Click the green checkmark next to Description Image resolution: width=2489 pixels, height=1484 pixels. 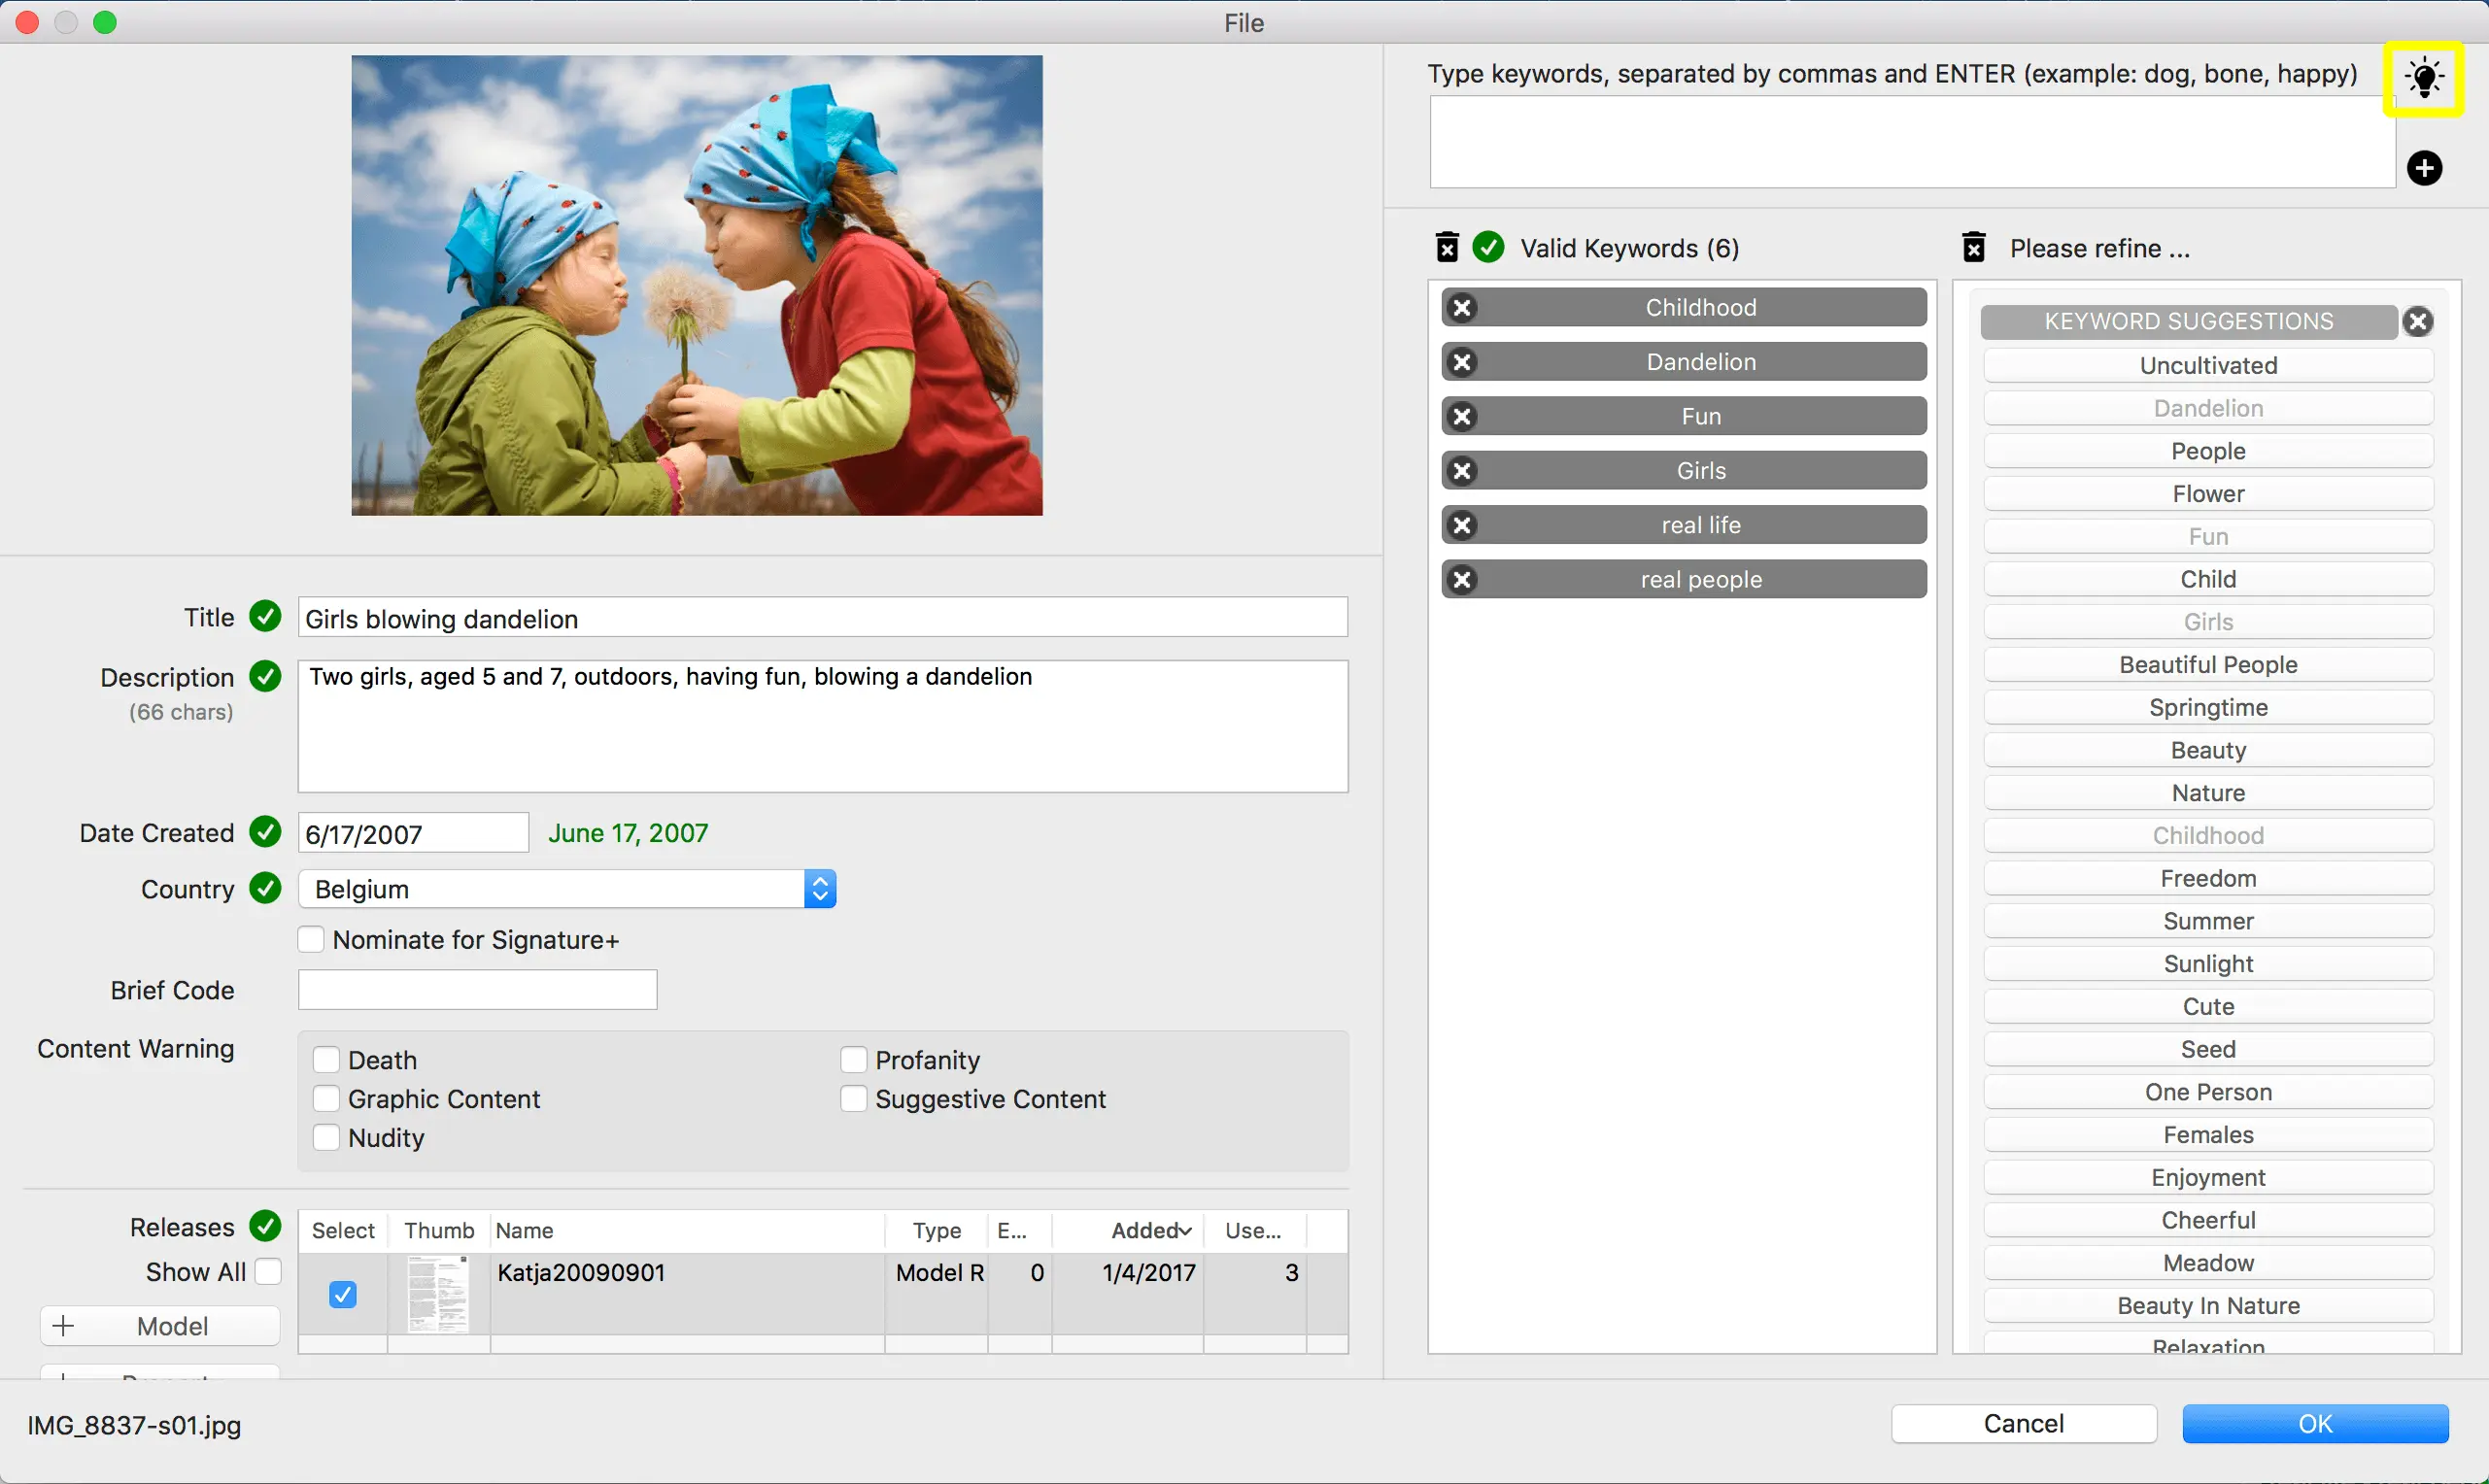(x=265, y=676)
